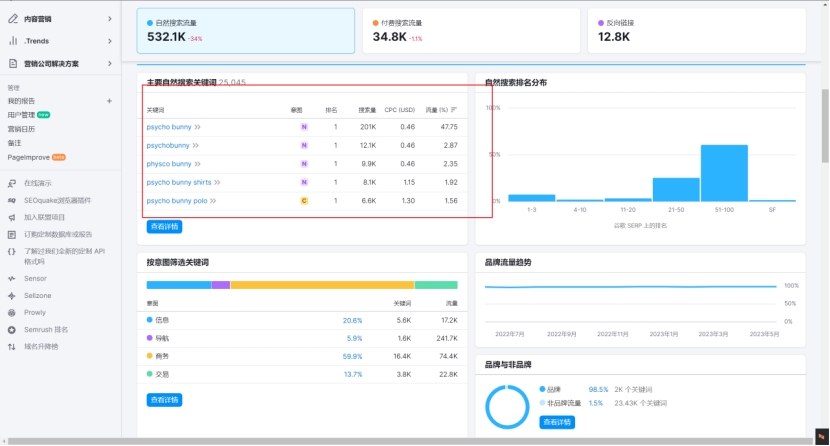
Task: Select the 自然搜索流量 tab card
Action: point(245,31)
